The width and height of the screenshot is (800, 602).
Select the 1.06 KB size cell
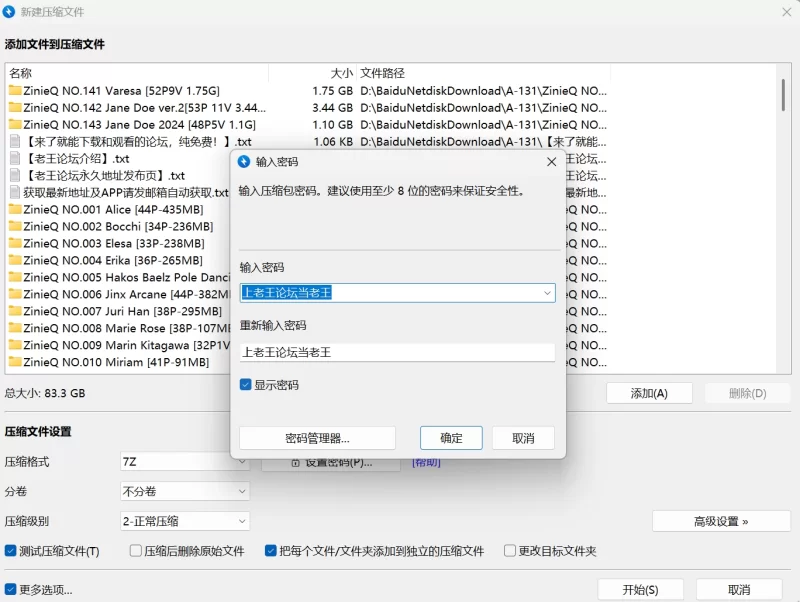coord(333,141)
